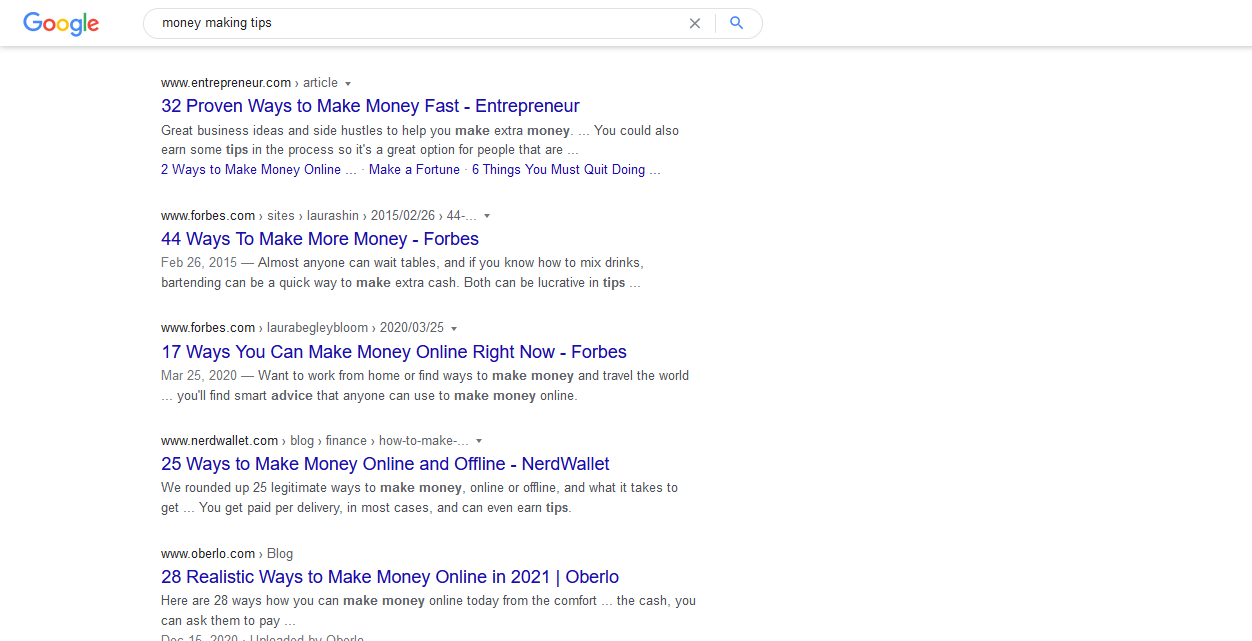Click snippet 'Here are 28 ways how you can'
Image resolution: width=1252 pixels, height=641 pixels.
click(429, 611)
